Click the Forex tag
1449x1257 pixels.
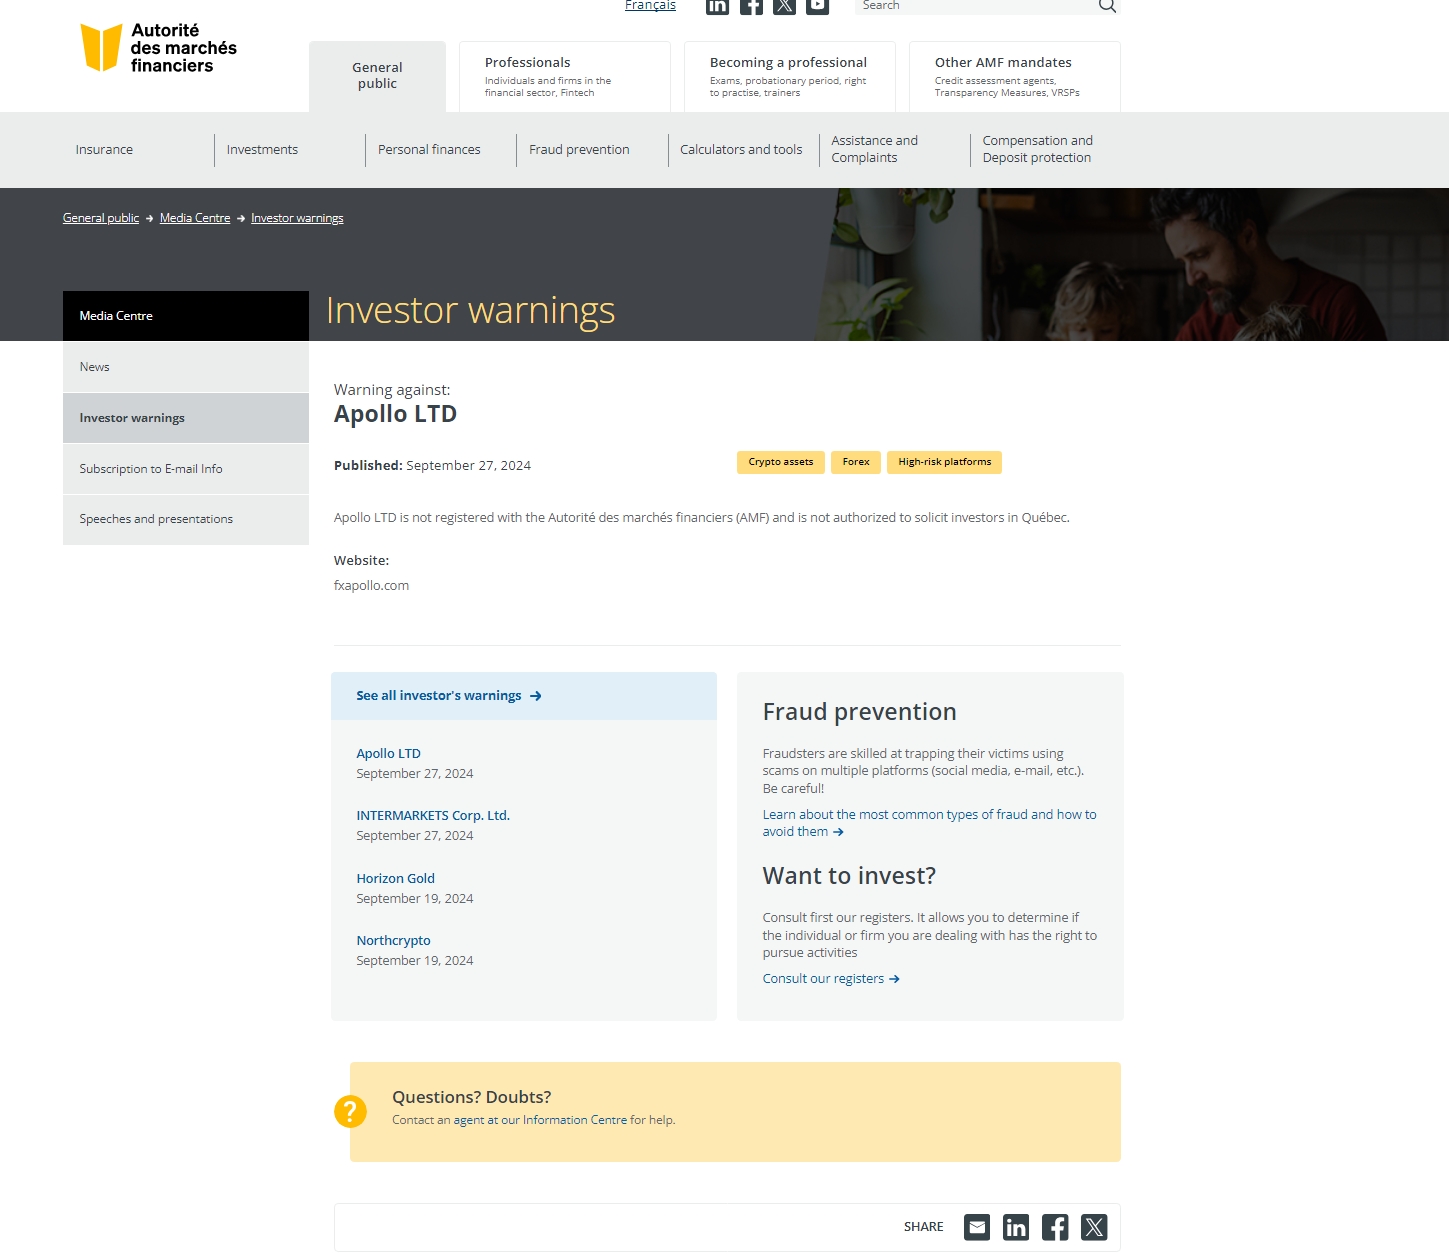coord(856,462)
